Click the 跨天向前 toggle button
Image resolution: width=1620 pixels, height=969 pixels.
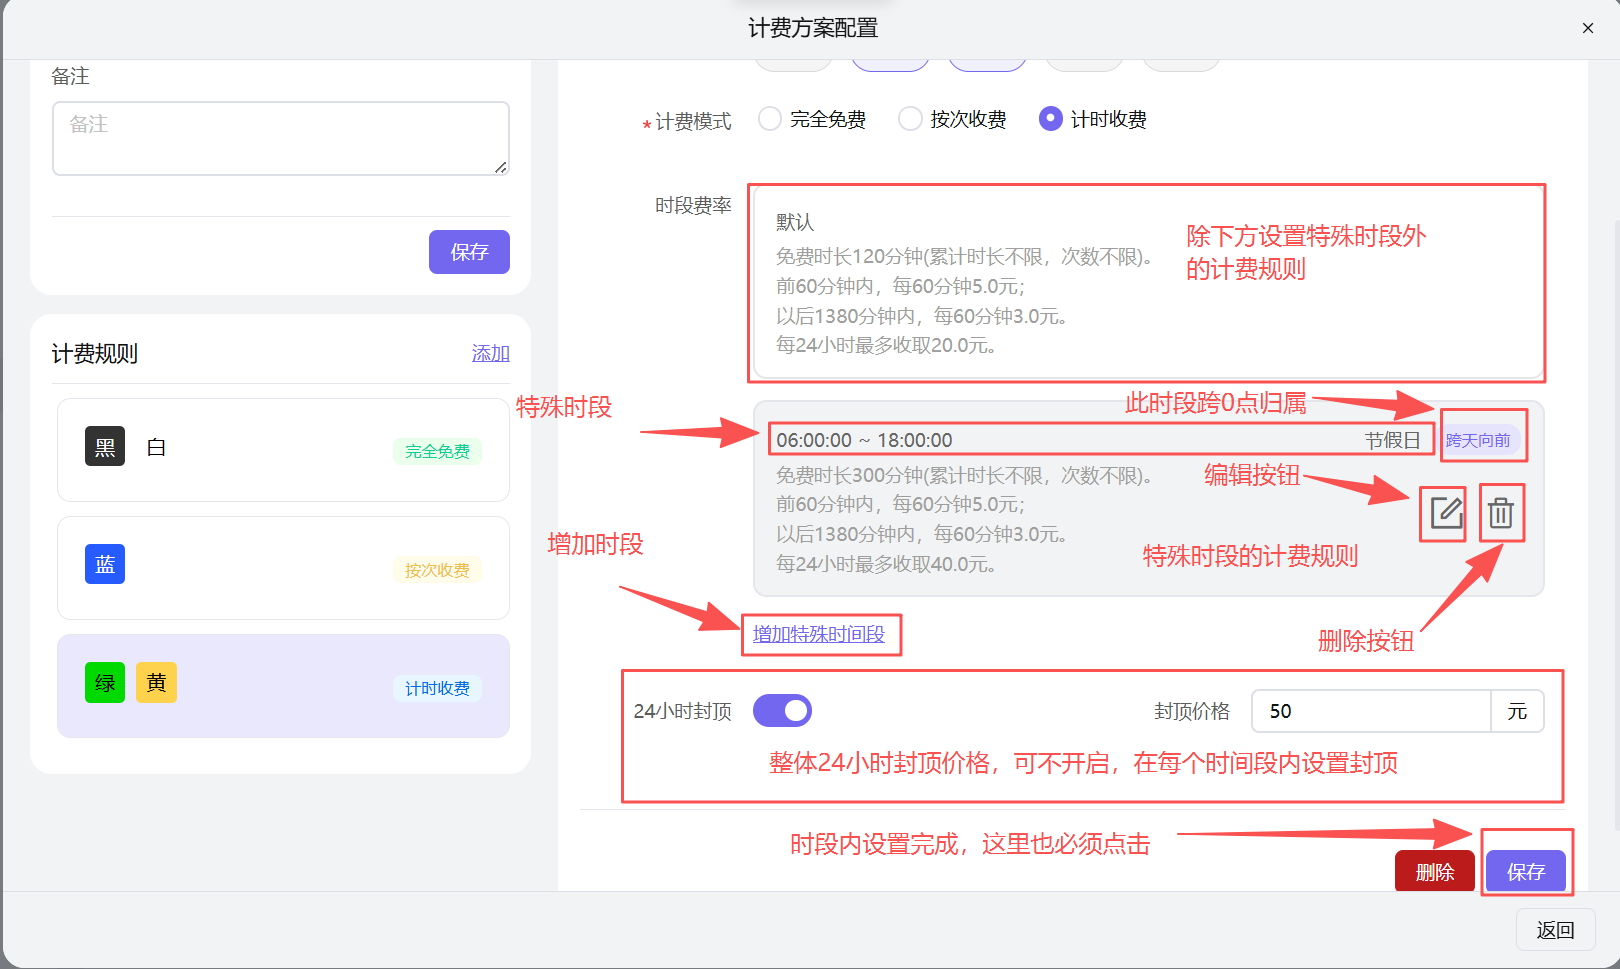(1483, 437)
